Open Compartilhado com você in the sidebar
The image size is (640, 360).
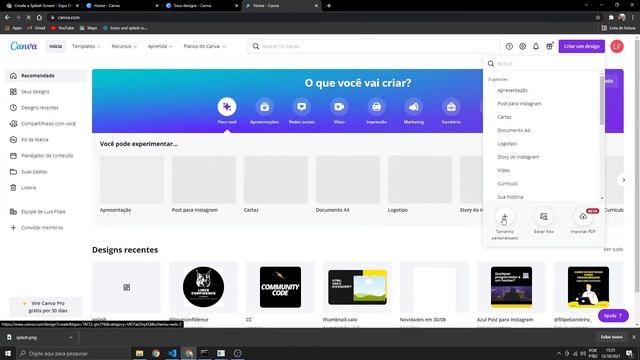(46, 123)
